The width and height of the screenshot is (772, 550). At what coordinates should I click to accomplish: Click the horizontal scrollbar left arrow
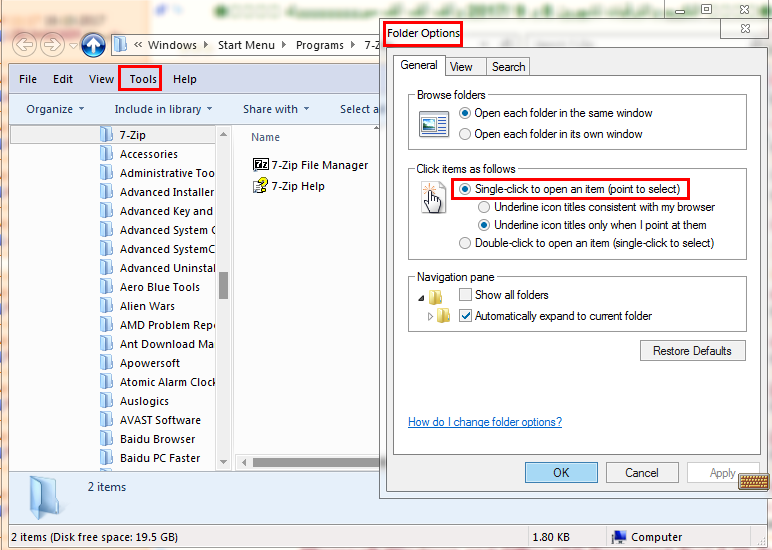point(244,462)
